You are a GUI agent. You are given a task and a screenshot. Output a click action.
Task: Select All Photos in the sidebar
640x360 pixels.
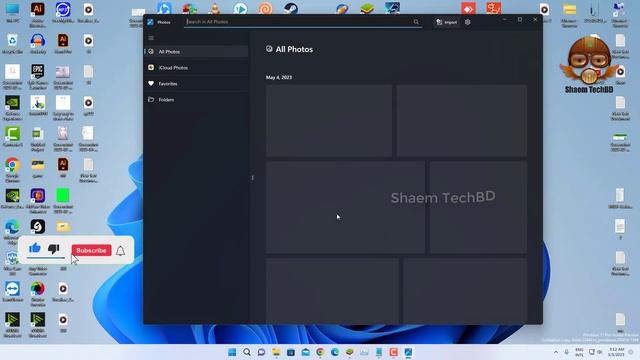point(196,51)
